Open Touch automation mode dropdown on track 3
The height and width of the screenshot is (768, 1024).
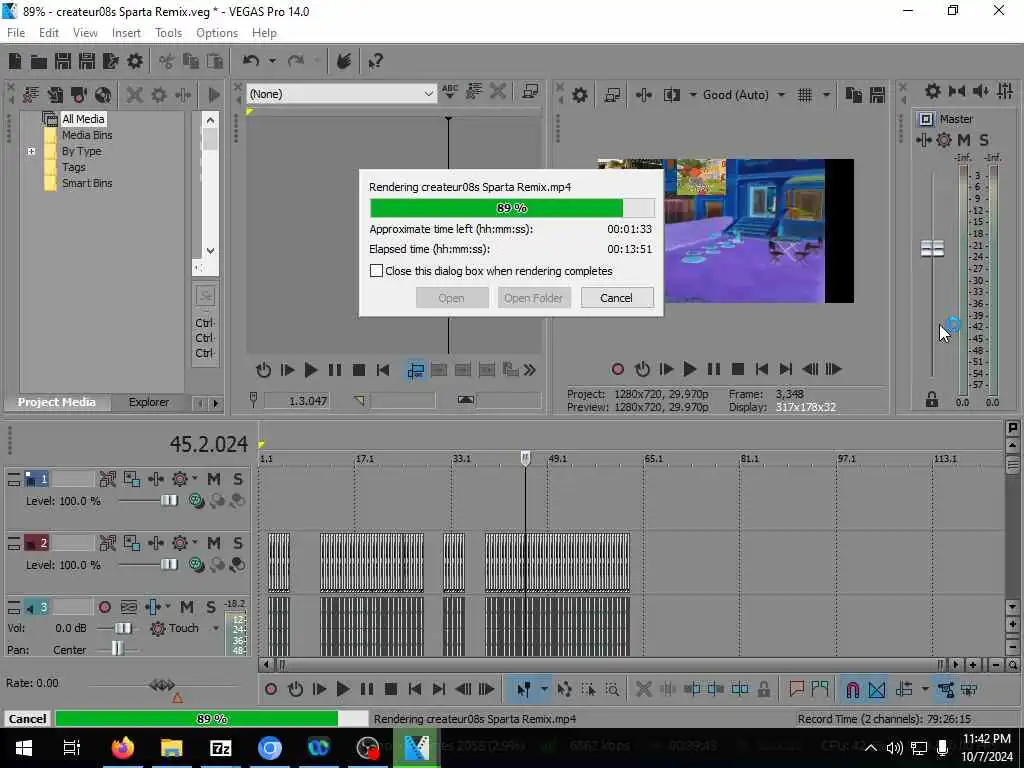(216, 628)
